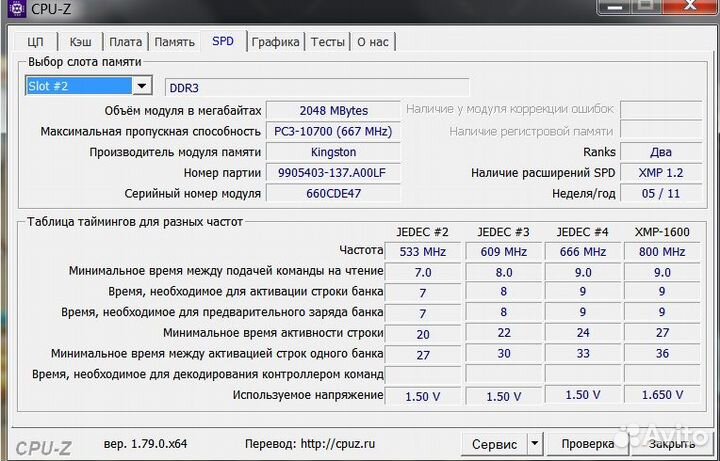Click the translation link http://cpuz.ru
The image size is (720, 461).
tap(338, 444)
